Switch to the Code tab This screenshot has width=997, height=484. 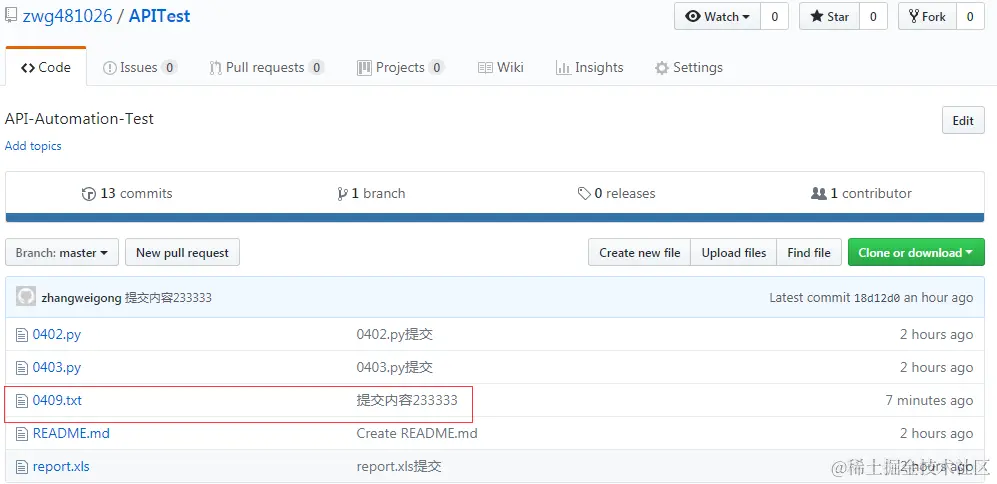click(x=46, y=67)
